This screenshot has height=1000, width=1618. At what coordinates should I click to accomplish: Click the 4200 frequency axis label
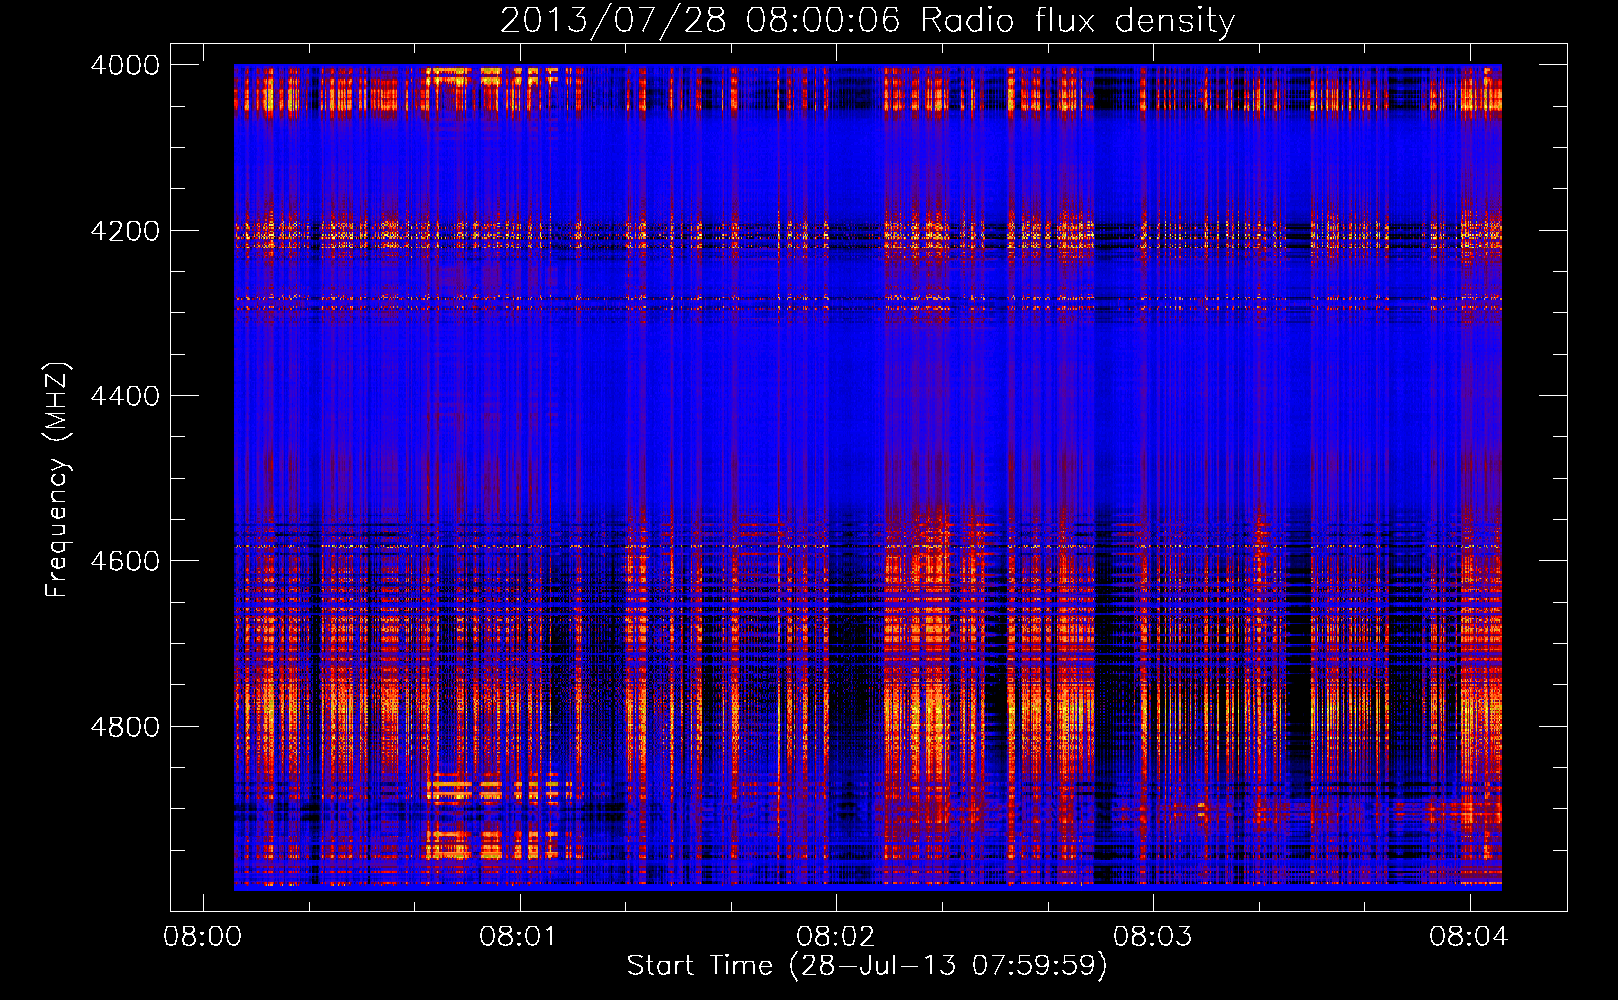125,231
